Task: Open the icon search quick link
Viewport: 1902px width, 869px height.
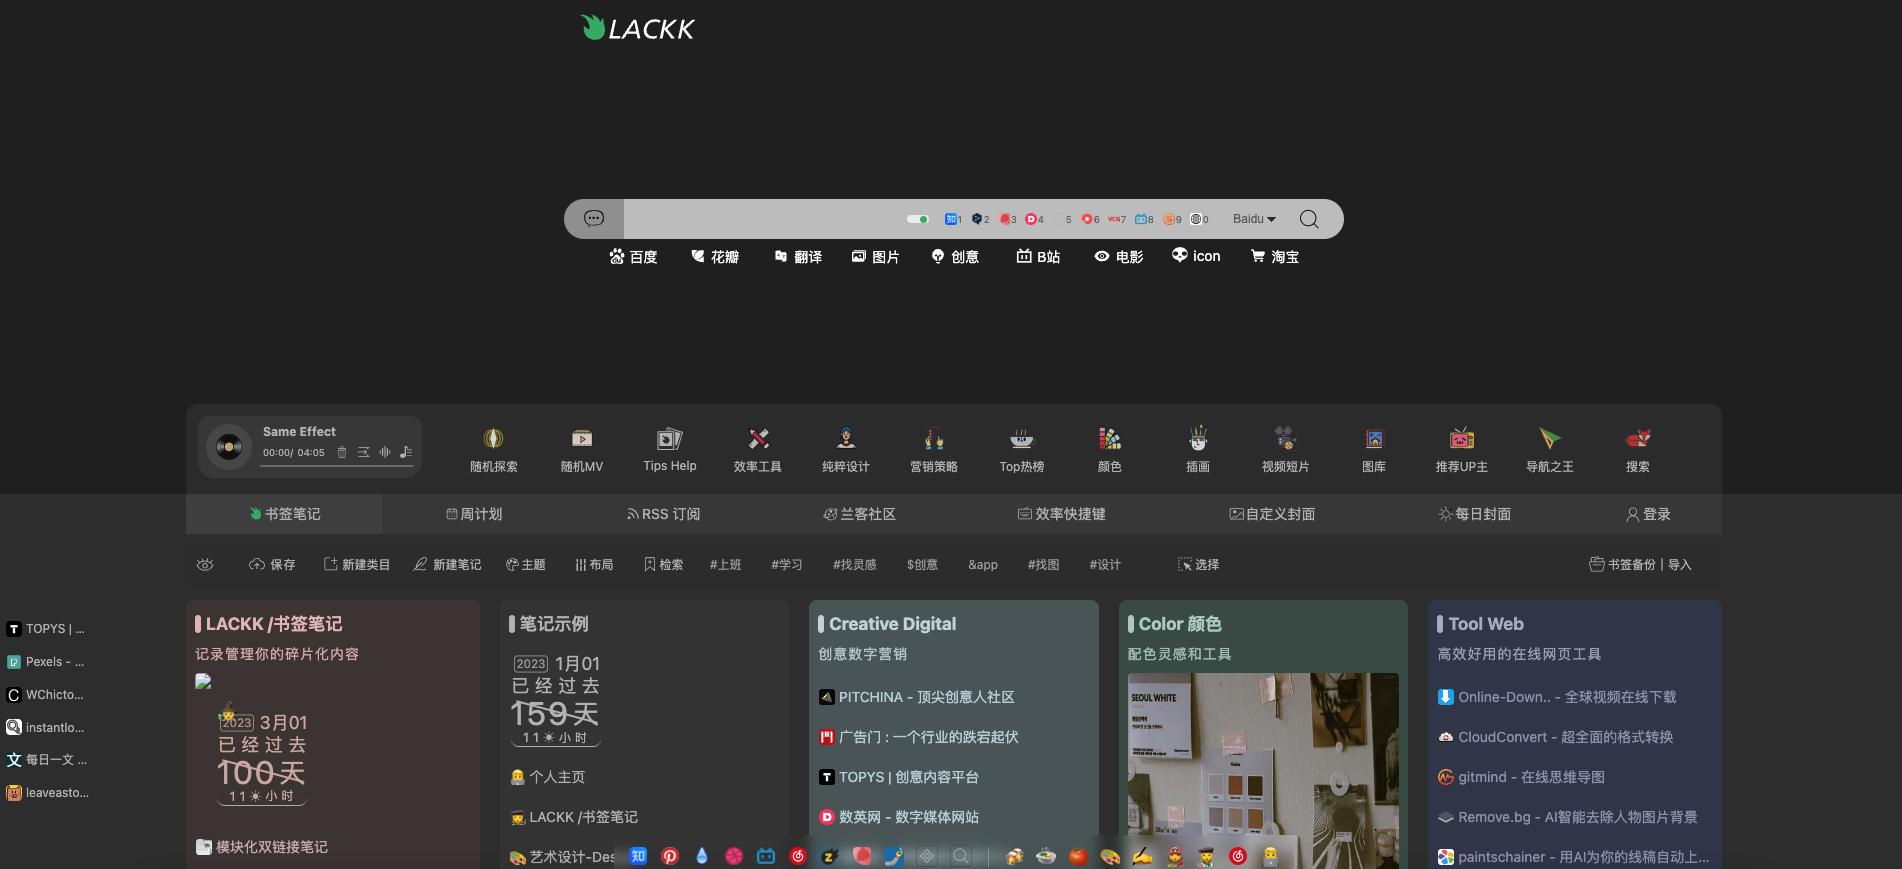Action: [1196, 256]
